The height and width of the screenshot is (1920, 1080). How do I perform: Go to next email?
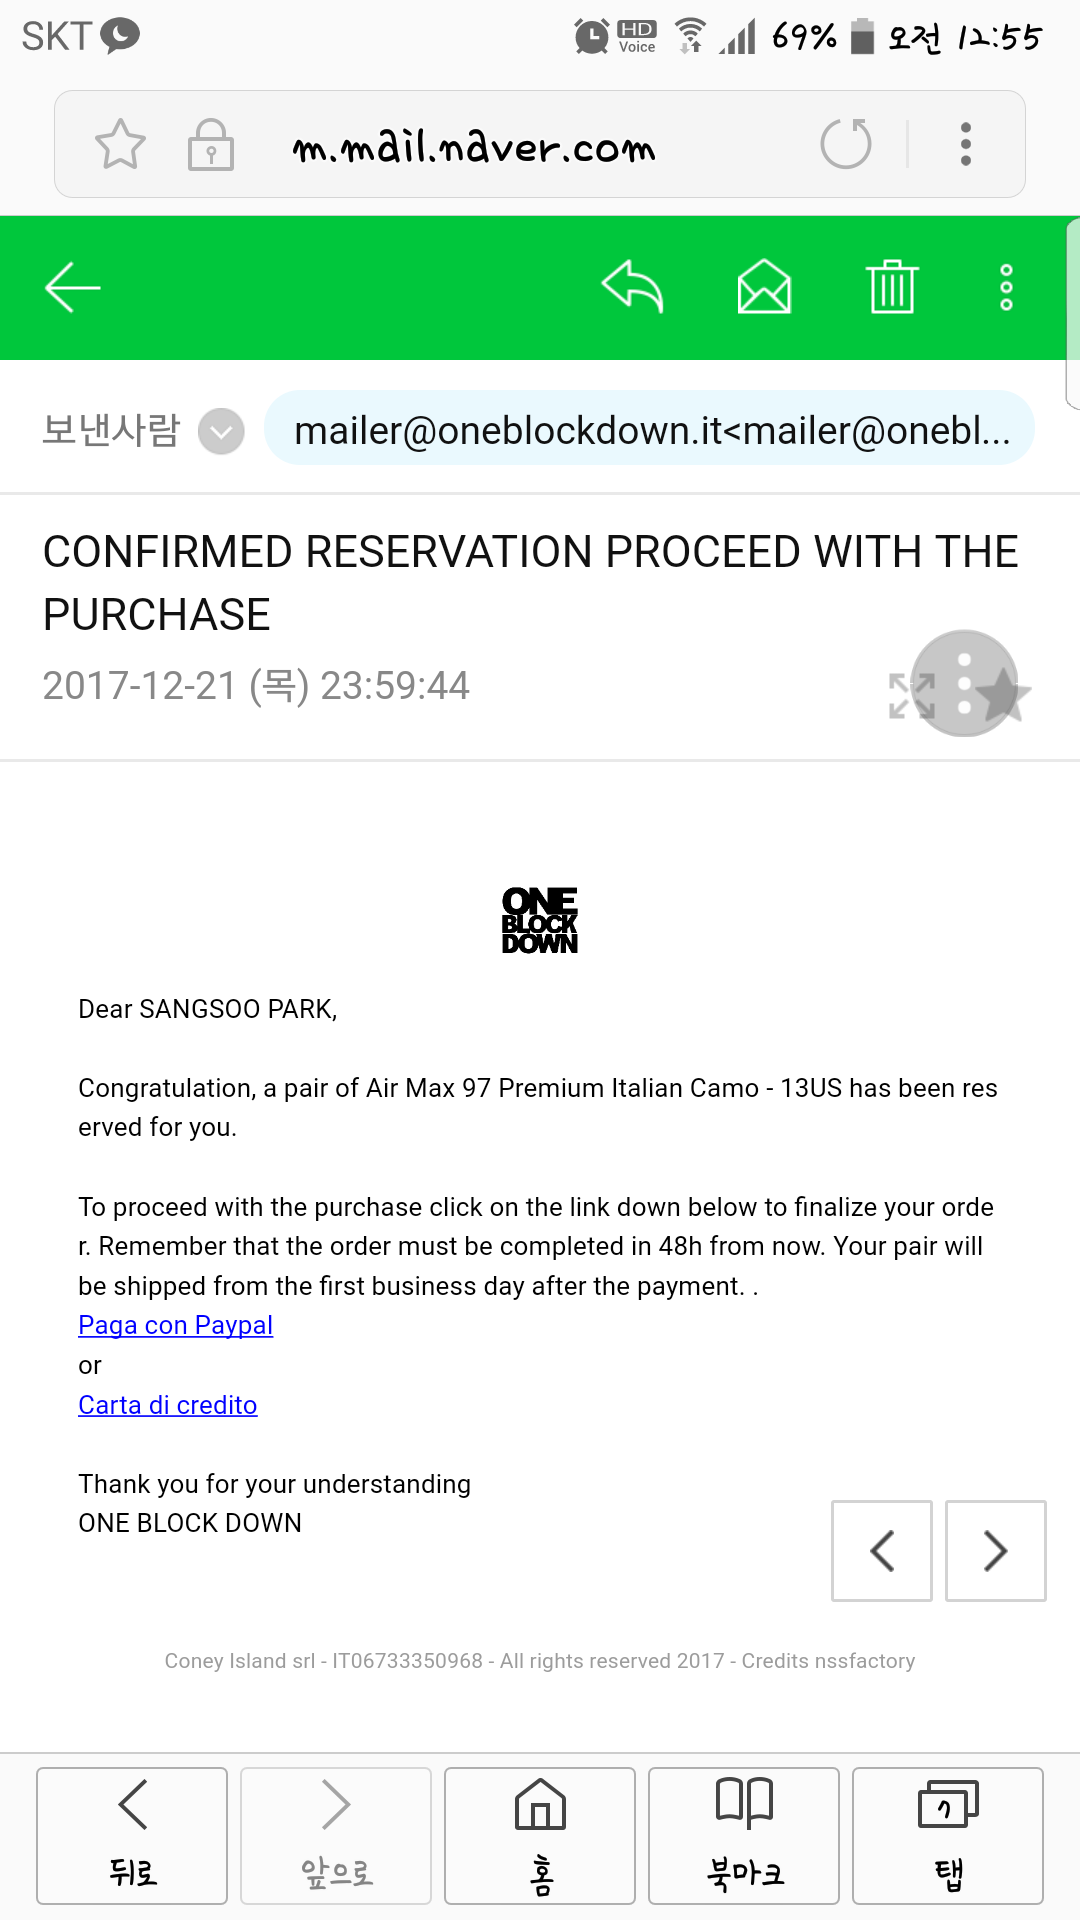[x=996, y=1551]
